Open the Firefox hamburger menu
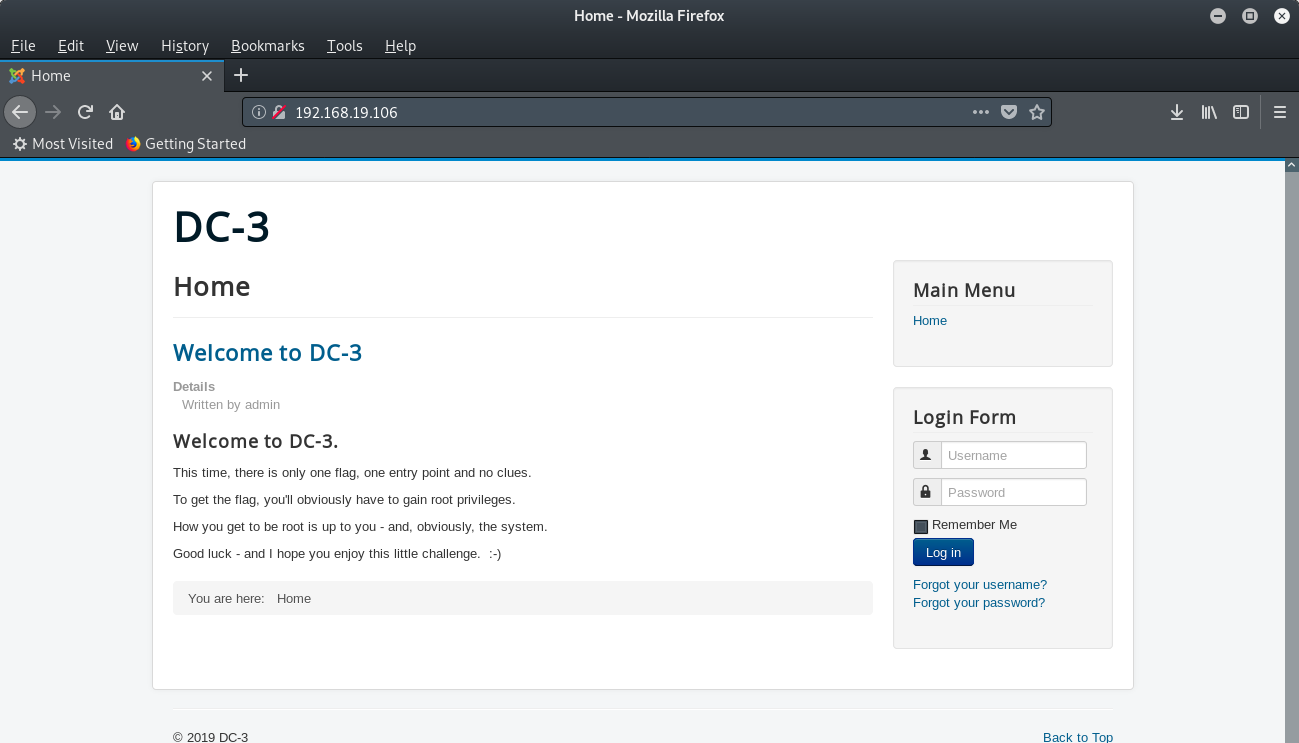Screen dimensions: 1299x743 pos(1280,112)
